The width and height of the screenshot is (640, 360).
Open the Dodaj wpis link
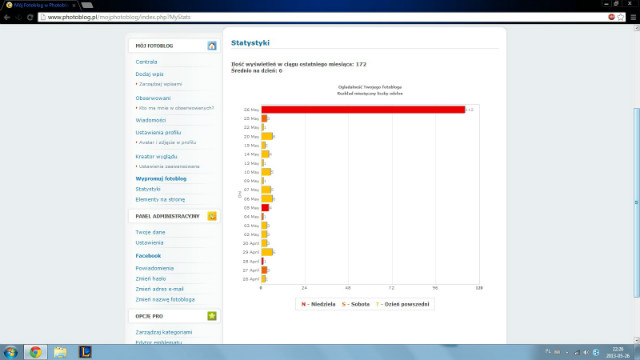pos(149,74)
